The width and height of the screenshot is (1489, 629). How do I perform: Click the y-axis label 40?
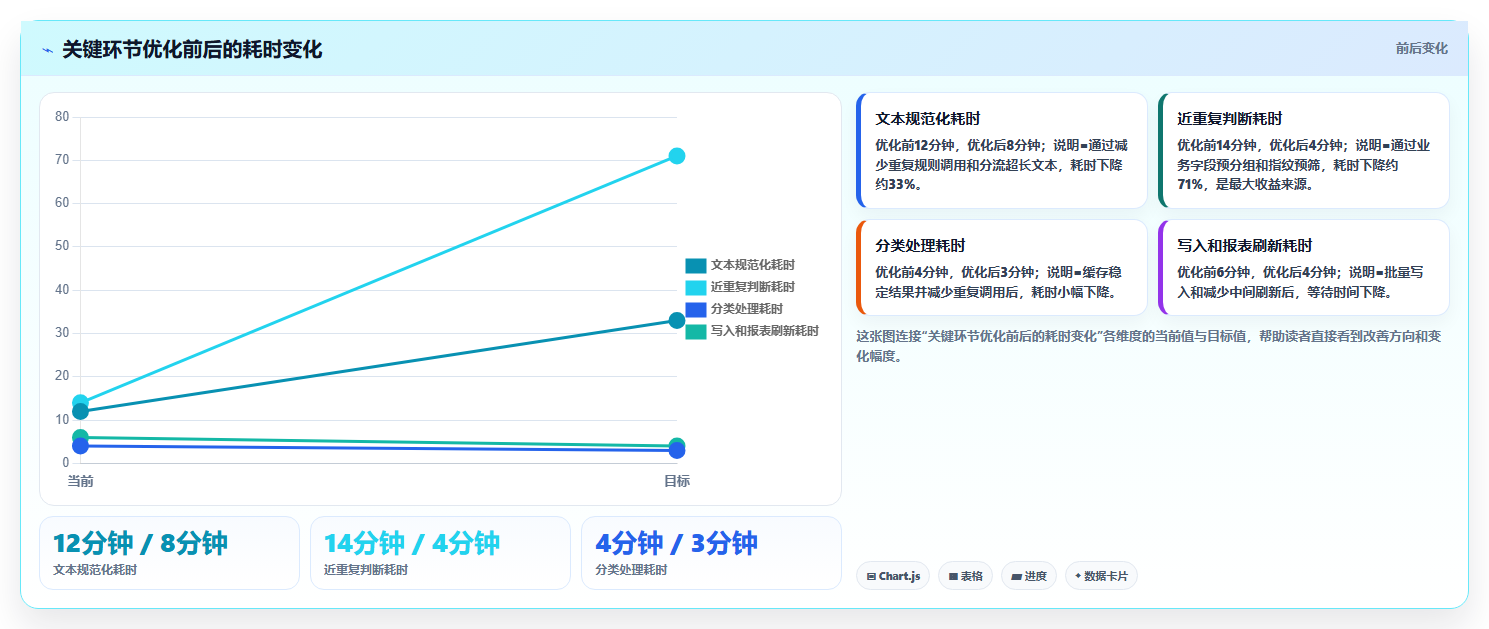click(x=62, y=290)
